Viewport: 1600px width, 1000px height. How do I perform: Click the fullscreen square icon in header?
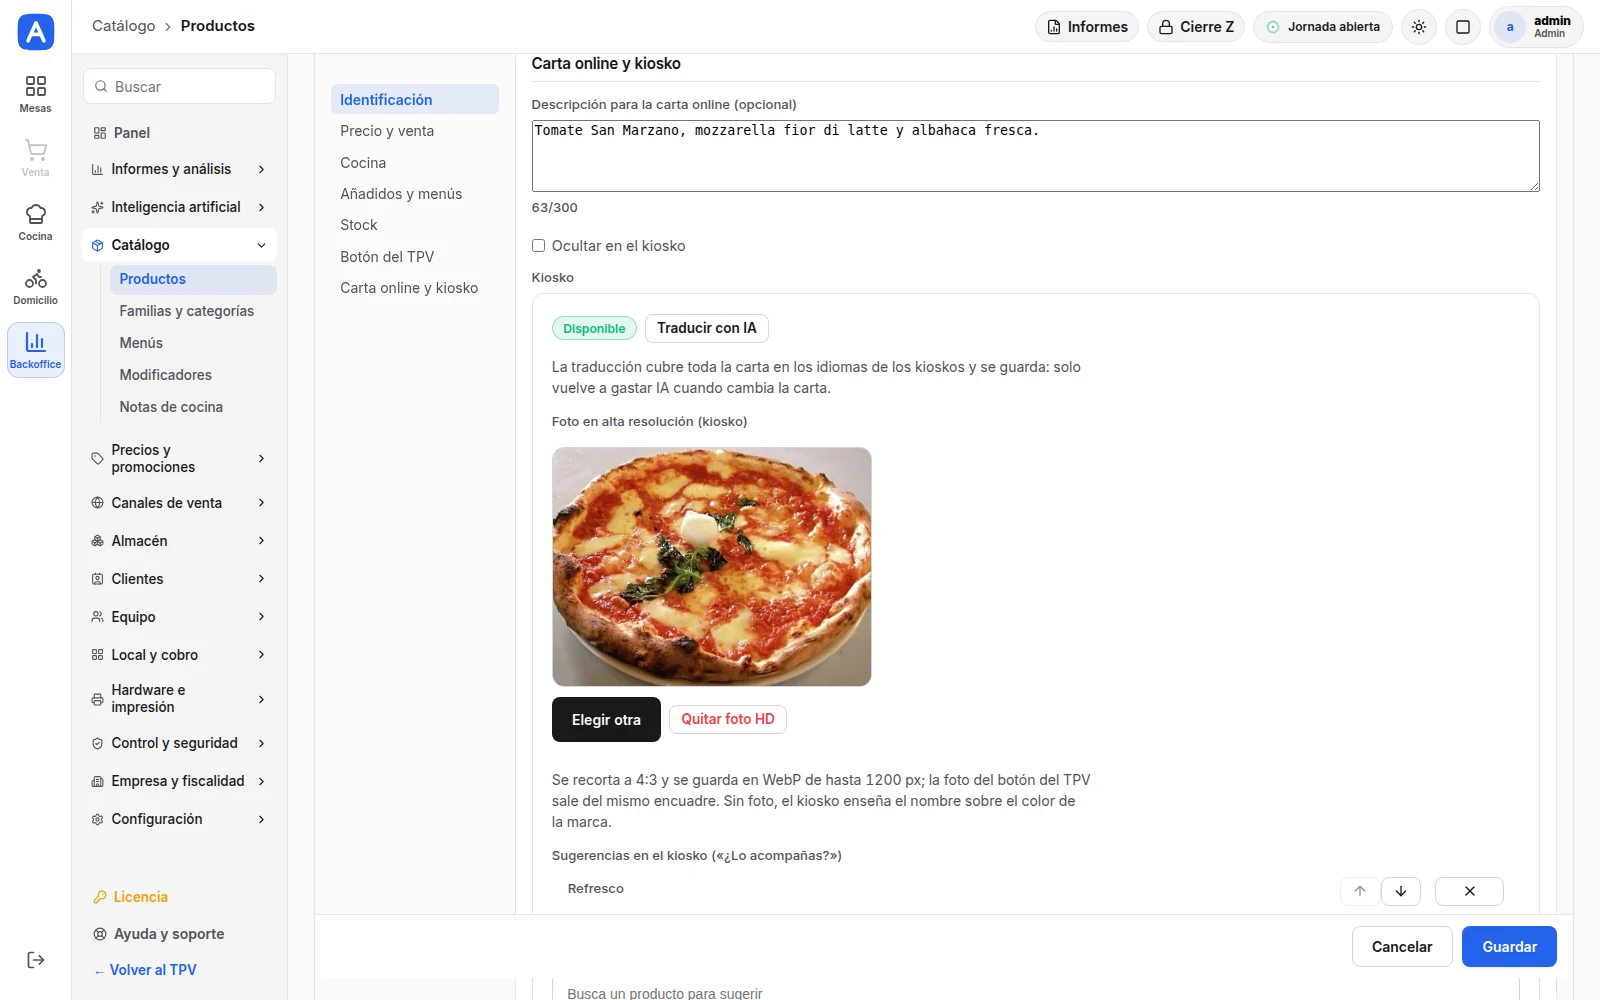point(1463,27)
